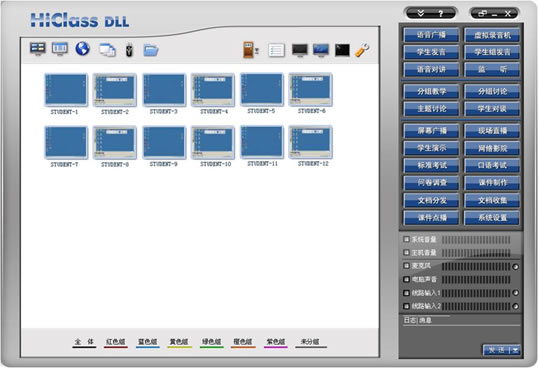Click the 系统设置 button
The width and height of the screenshot is (539, 369).
point(492,218)
